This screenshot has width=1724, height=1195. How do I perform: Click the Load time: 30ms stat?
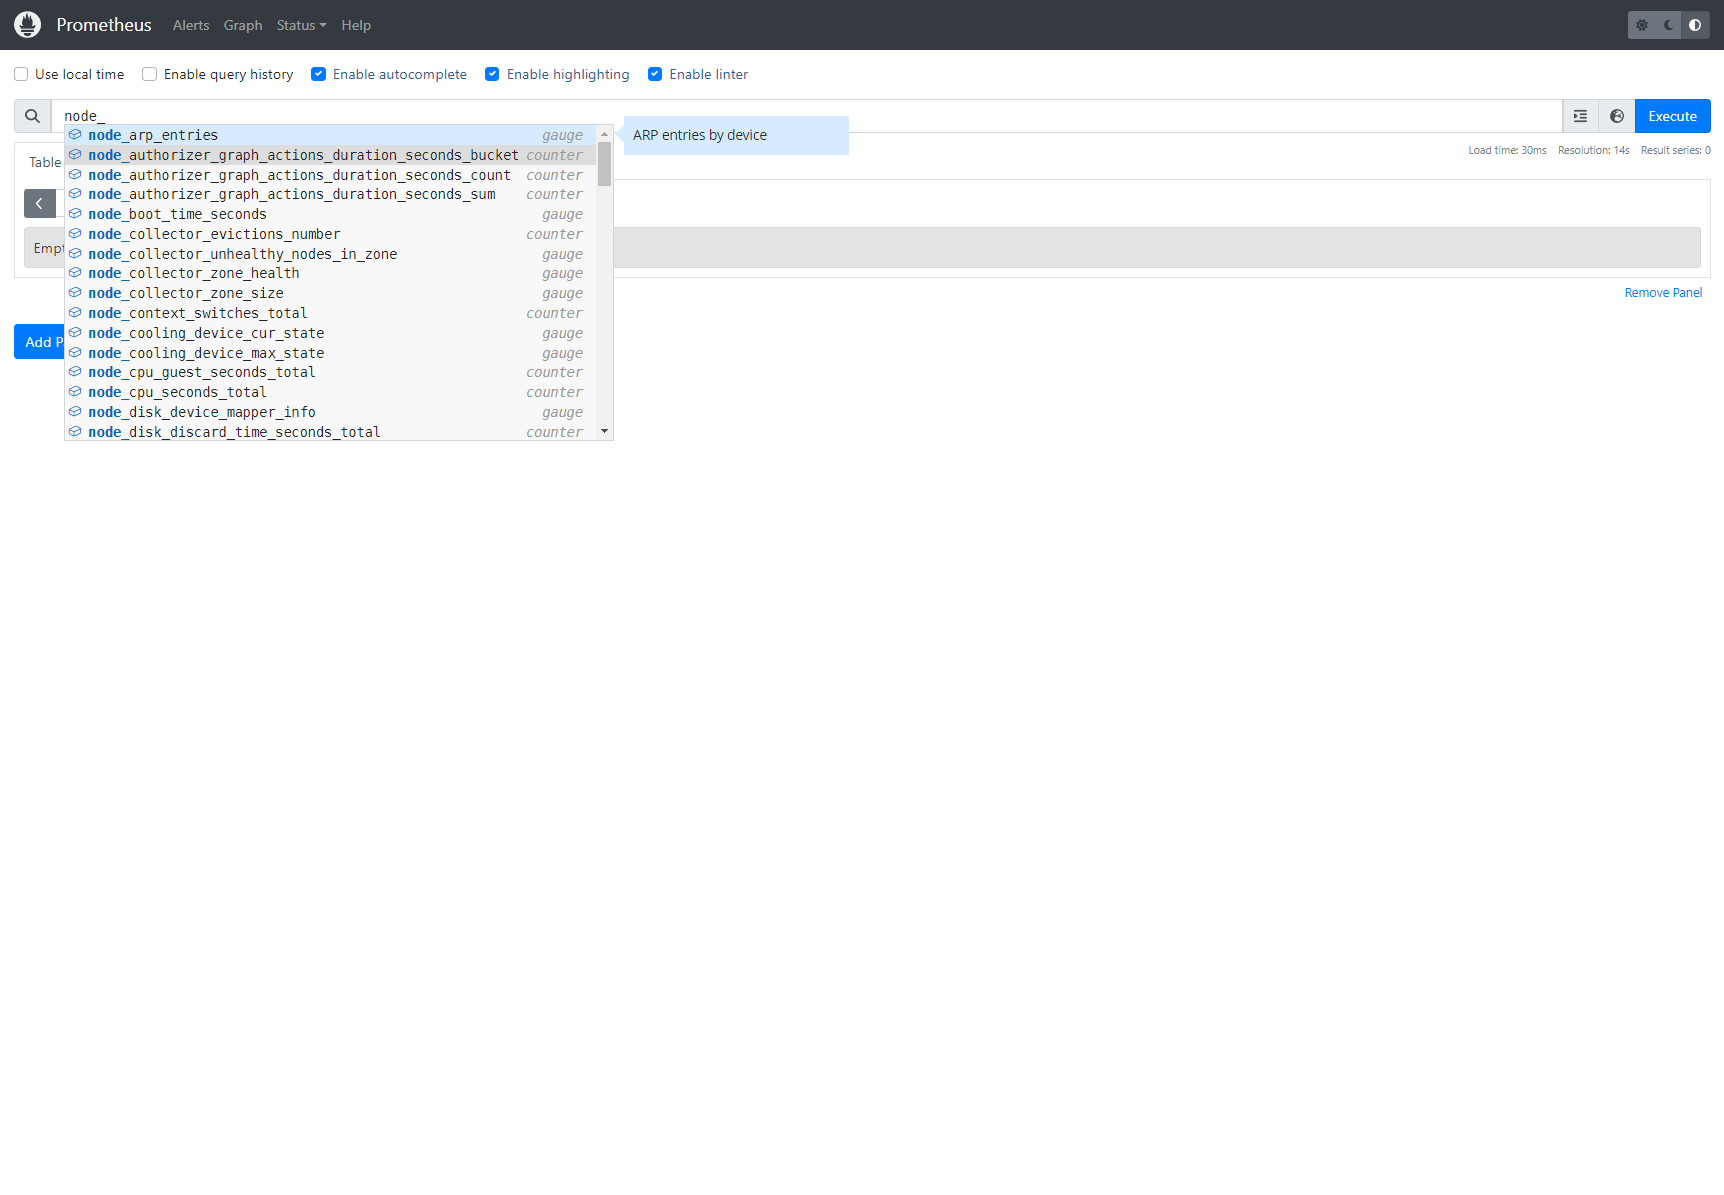(x=1507, y=150)
